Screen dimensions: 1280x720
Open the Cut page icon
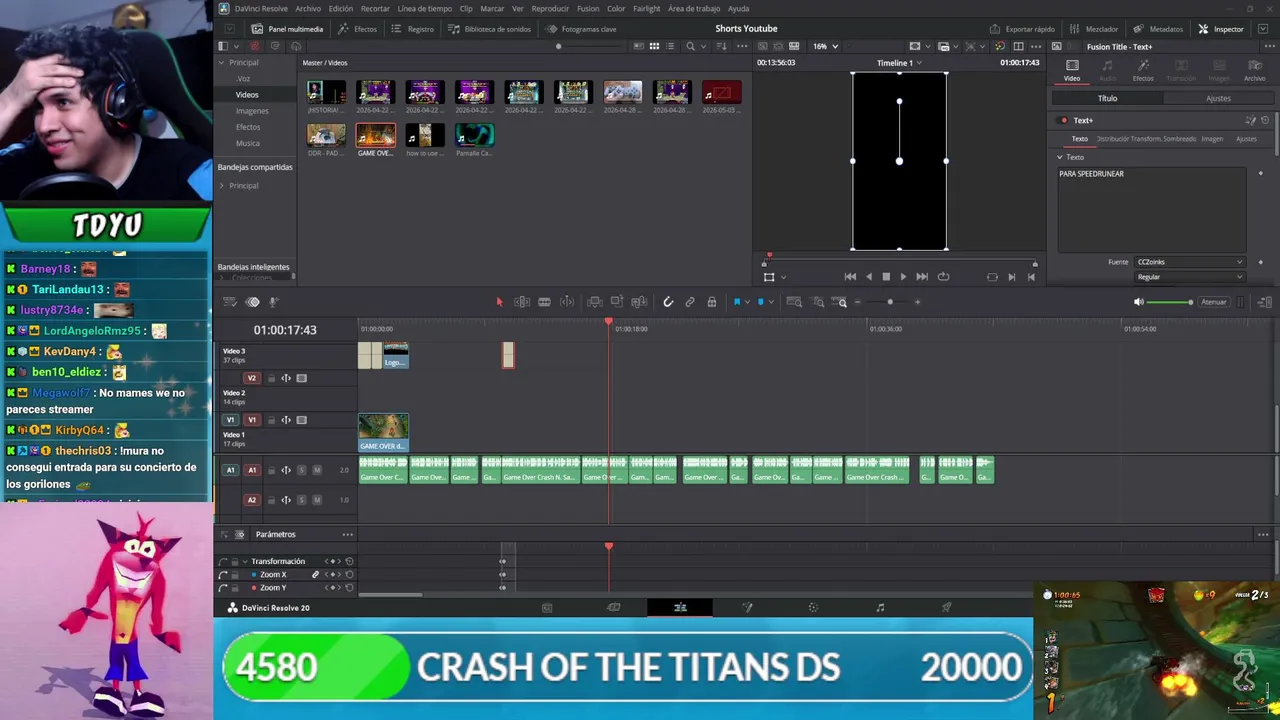coord(614,608)
